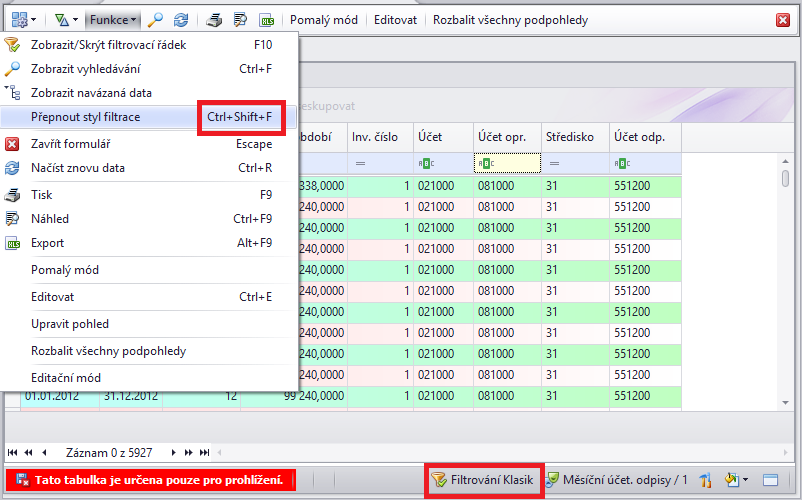Click the Inv. číslo column header

[380, 137]
